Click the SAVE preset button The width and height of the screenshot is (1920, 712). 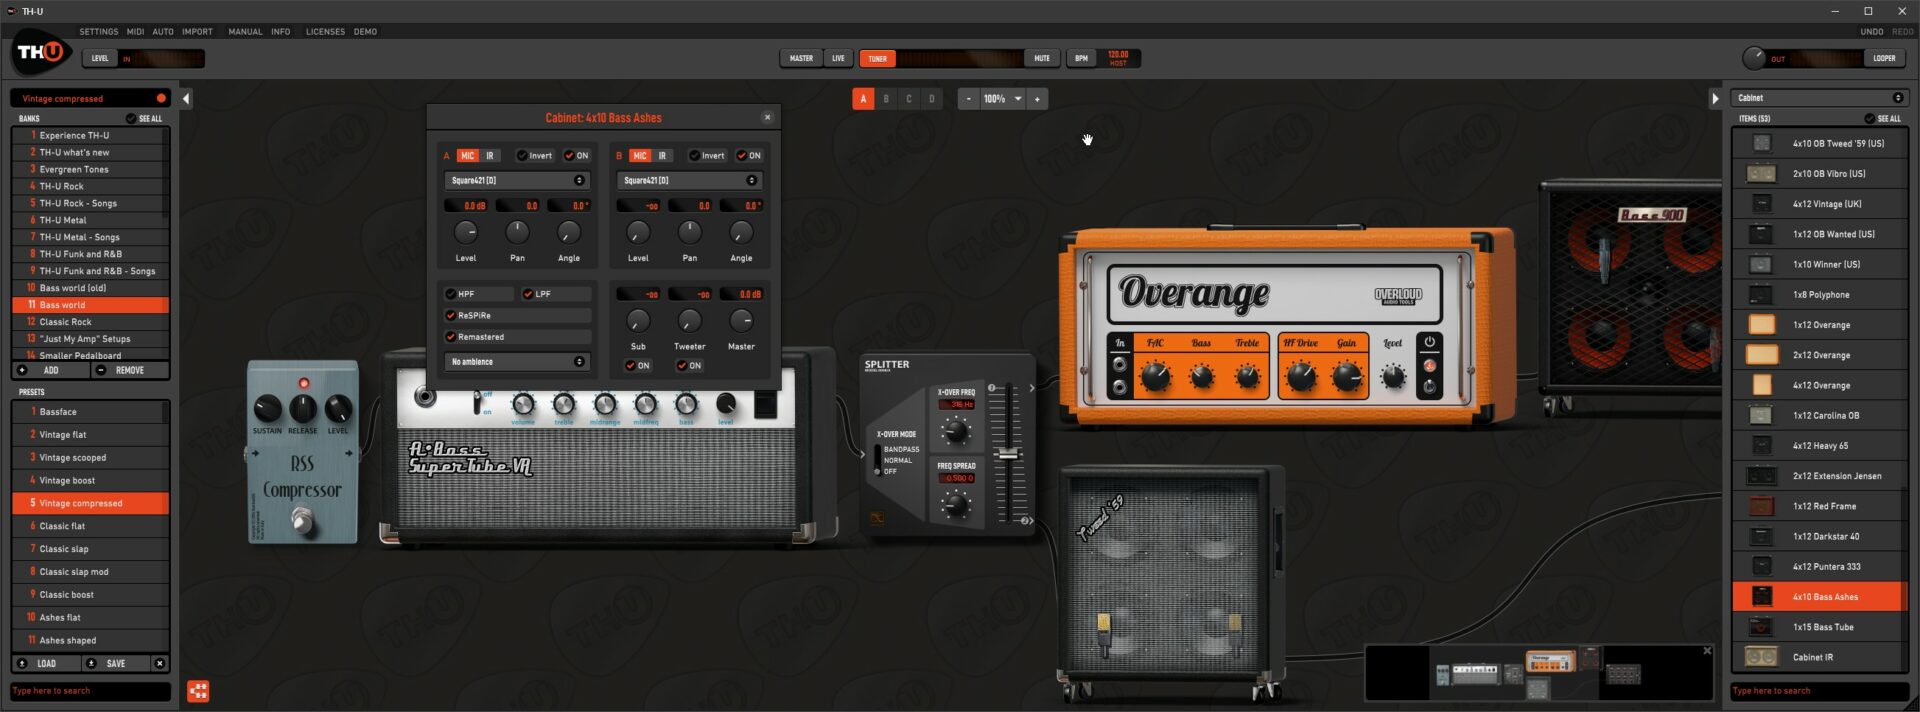click(109, 663)
